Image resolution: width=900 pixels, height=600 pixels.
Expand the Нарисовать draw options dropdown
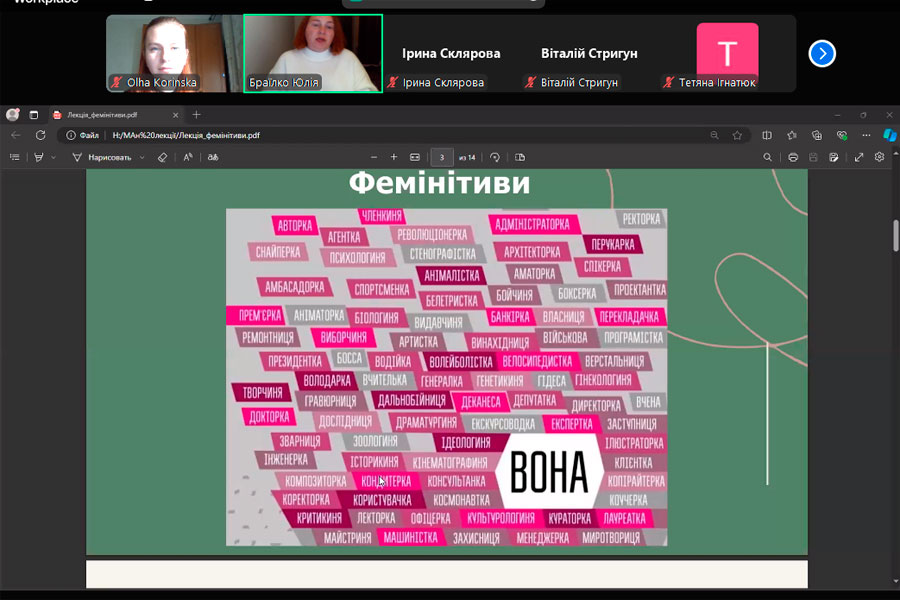pos(142,157)
